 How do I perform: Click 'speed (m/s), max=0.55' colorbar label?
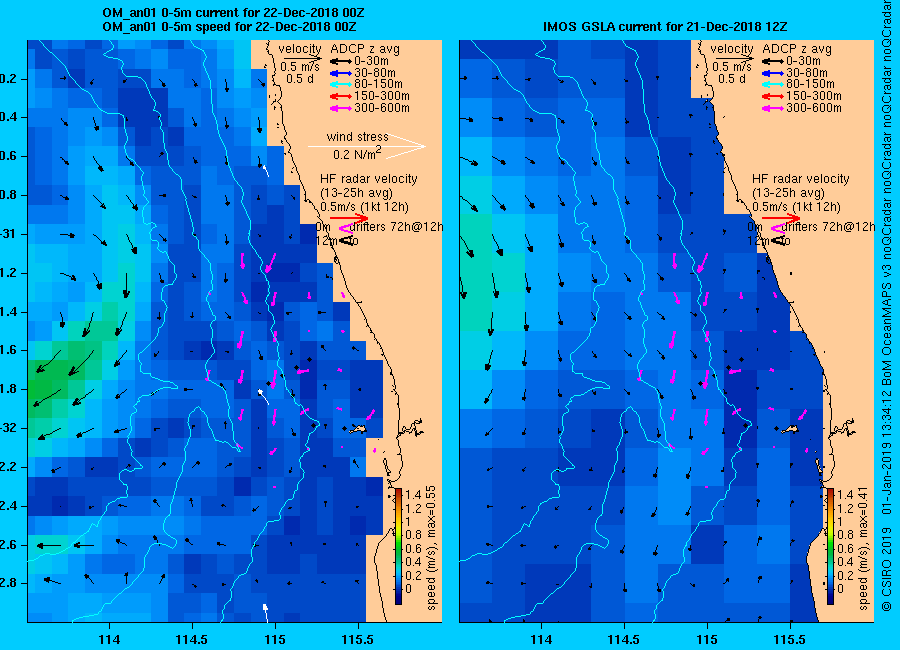coord(432,547)
